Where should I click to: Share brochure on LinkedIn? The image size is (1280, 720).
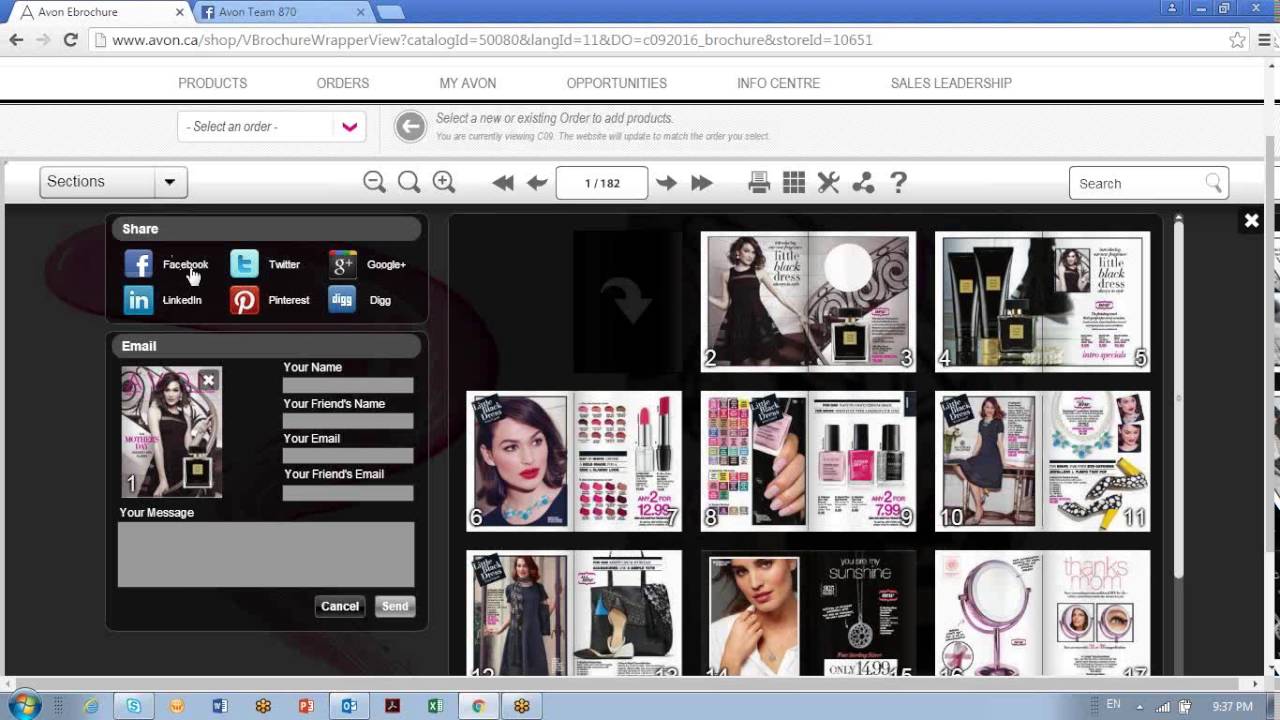coord(163,300)
